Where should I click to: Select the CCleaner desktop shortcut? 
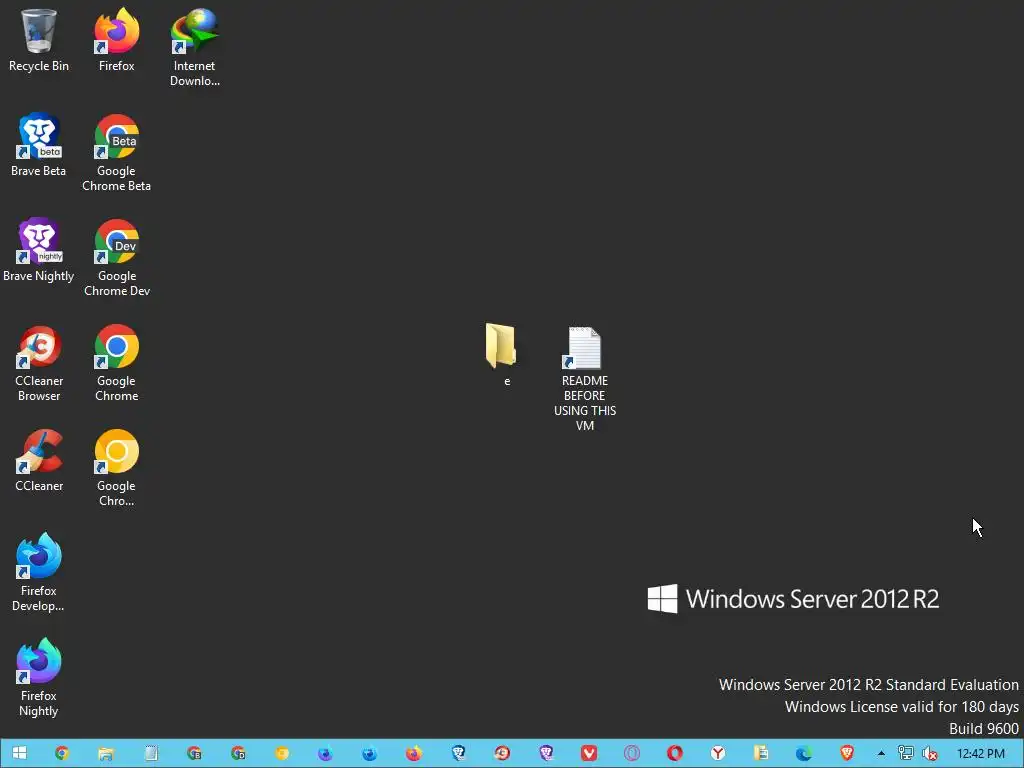39,460
